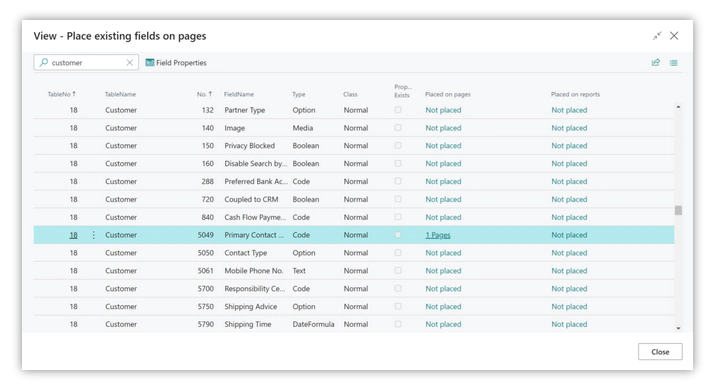Click Not placed reports link for Privacy Blocked
Screen dimensions: 719x391
[x=569, y=145]
